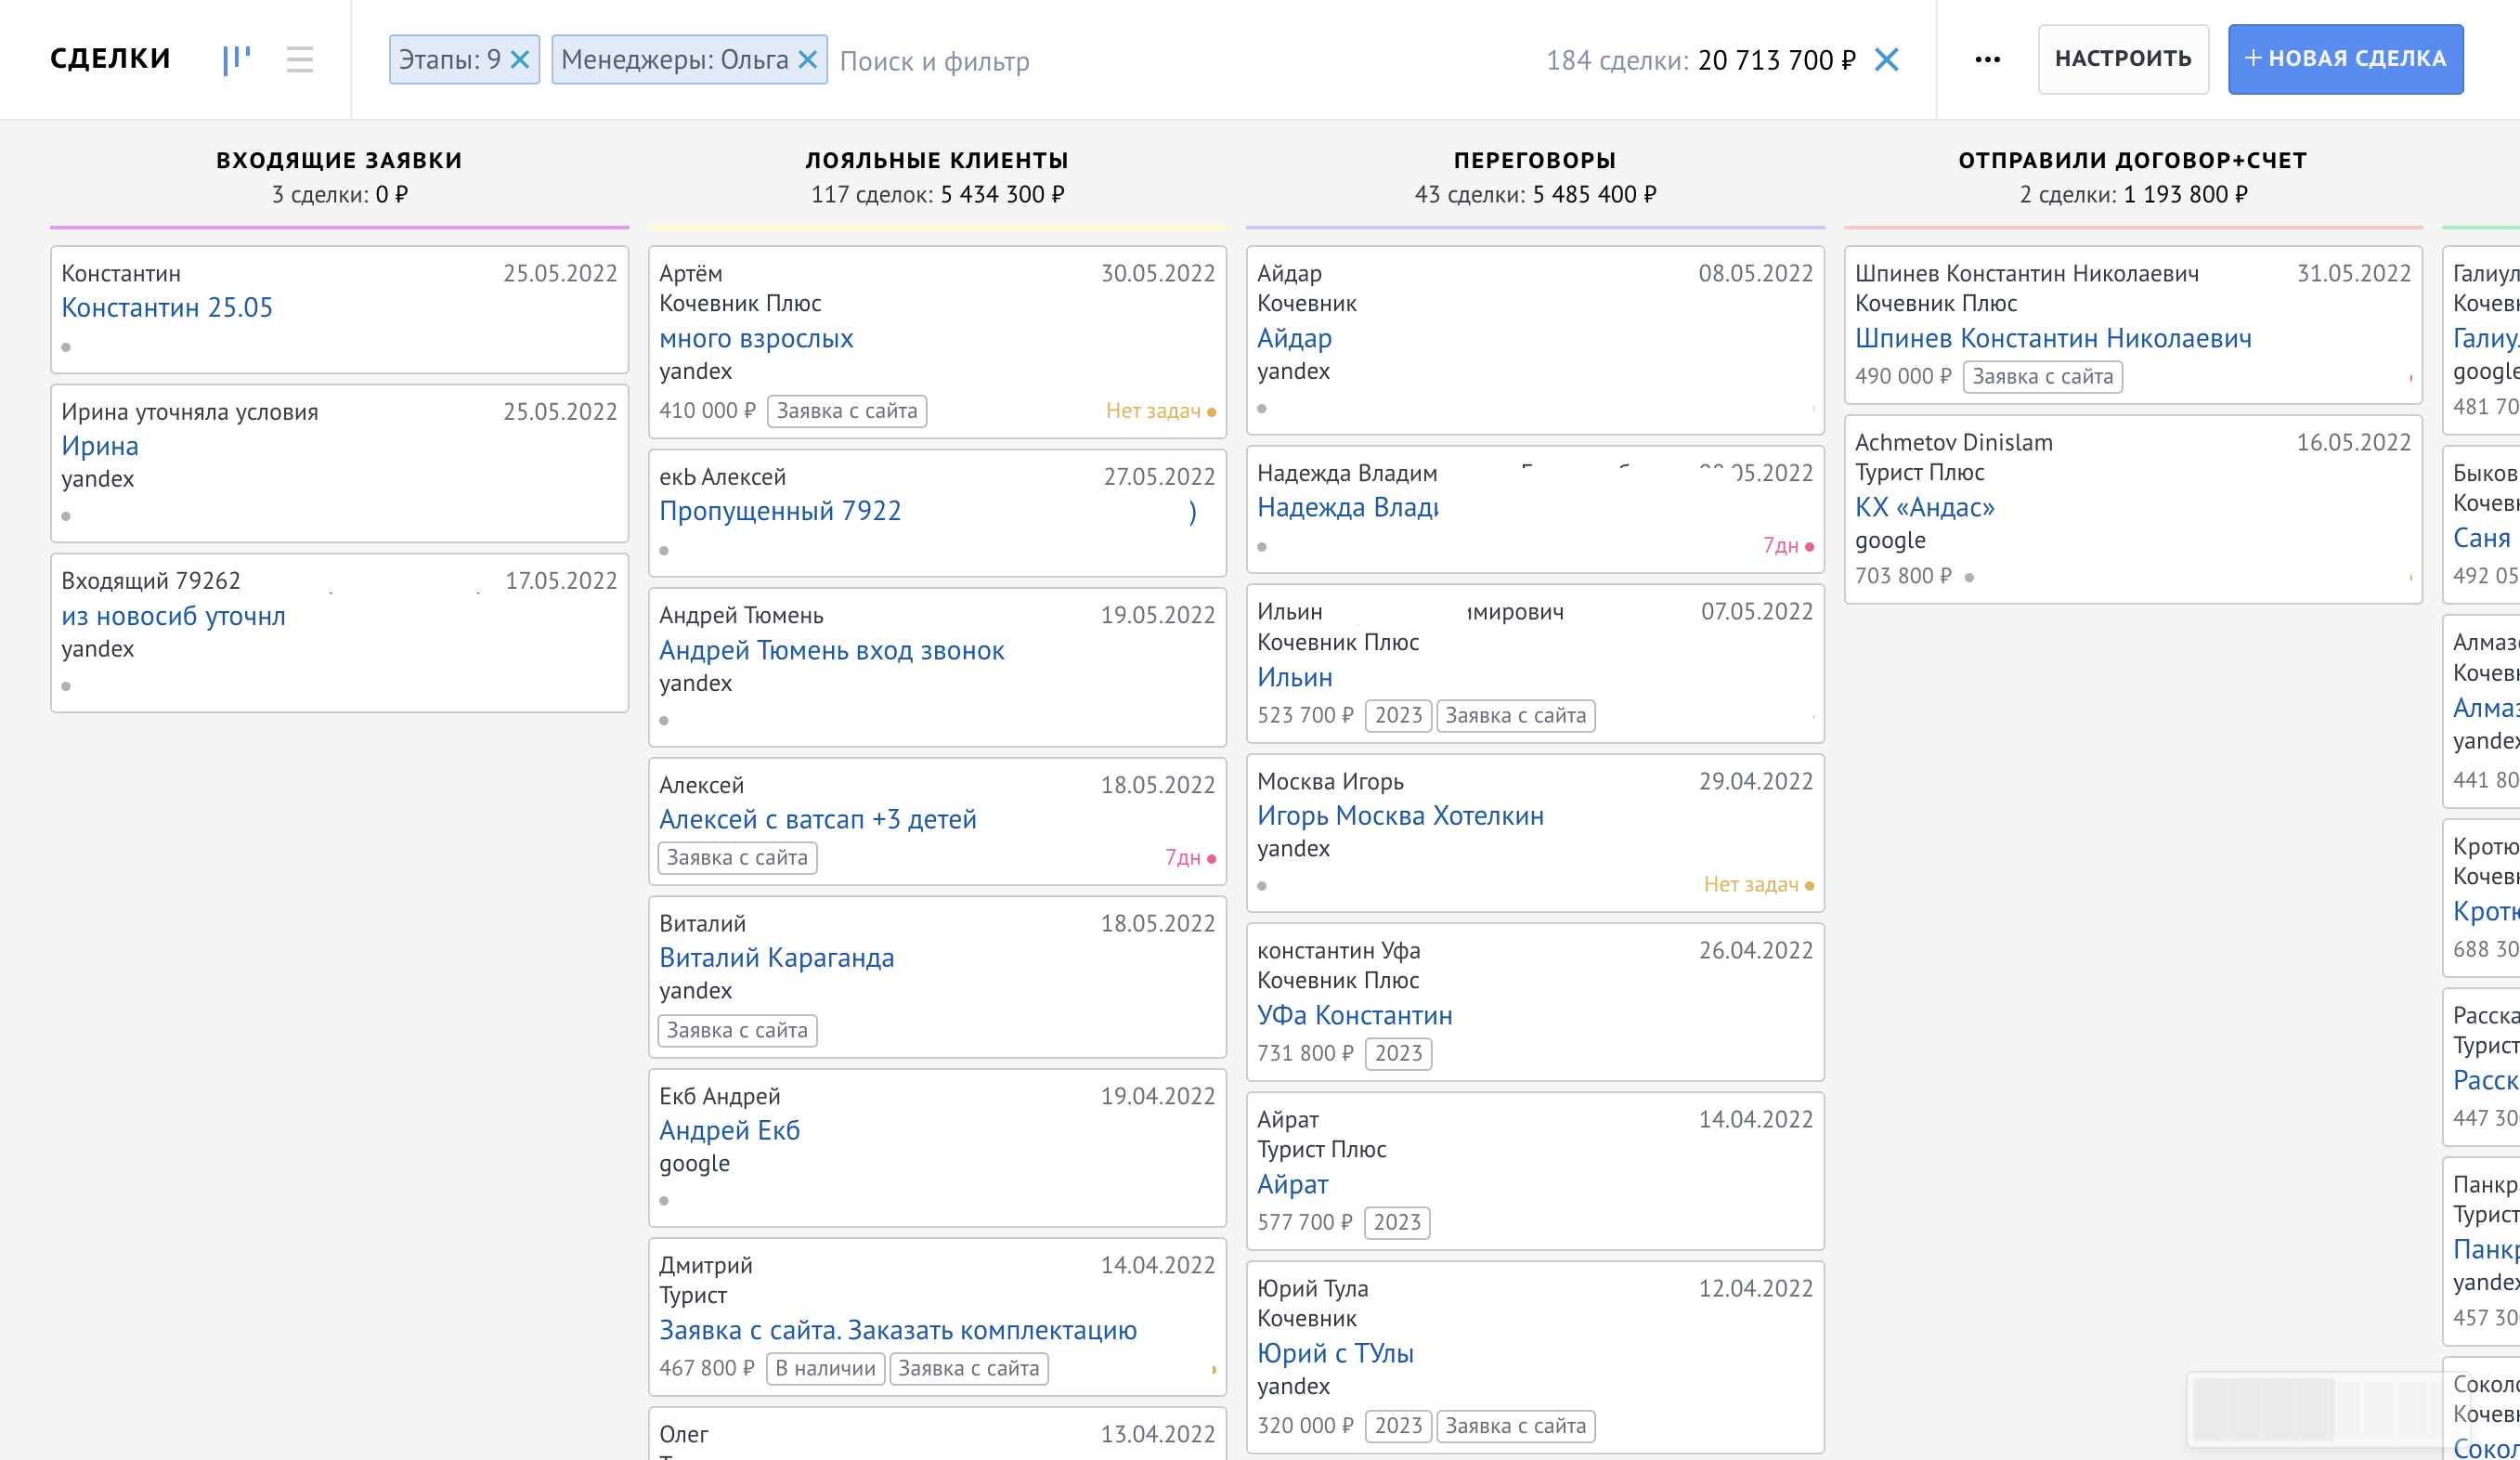This screenshot has width=2520, height=1460.
Task: Open deal Заявка с сайта. Заказать комплектацию
Action: coord(898,1331)
